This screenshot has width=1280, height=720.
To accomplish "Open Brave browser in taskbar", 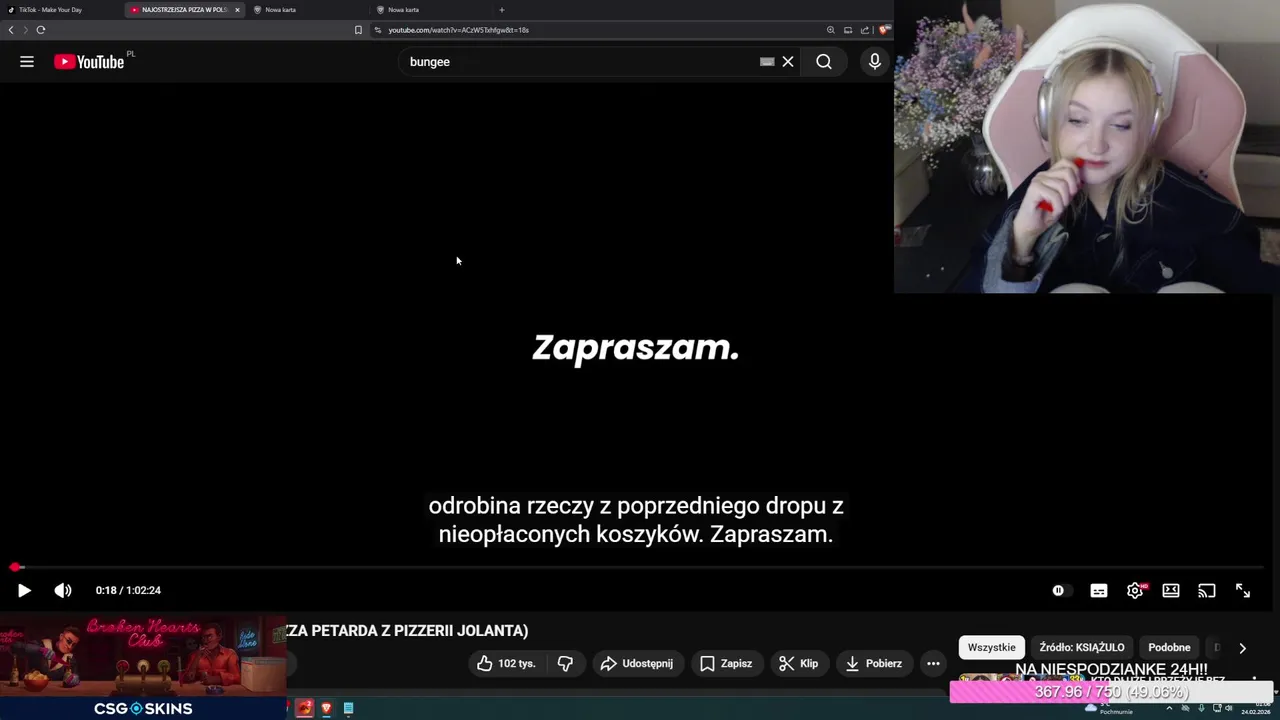I will click(x=326, y=708).
